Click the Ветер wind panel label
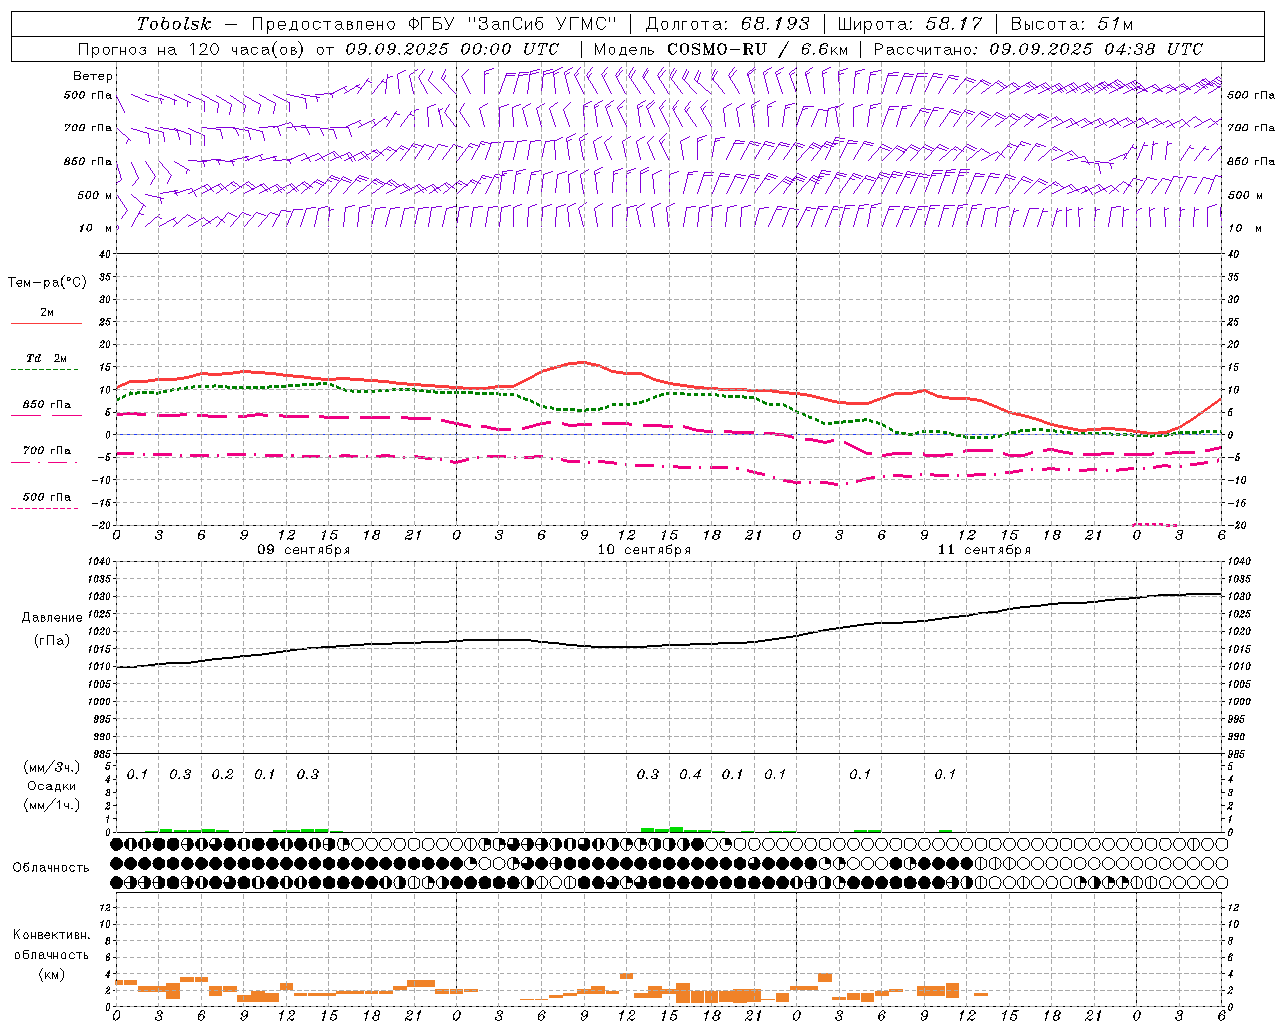The height and width of the screenshot is (1024, 1280). click(x=93, y=76)
